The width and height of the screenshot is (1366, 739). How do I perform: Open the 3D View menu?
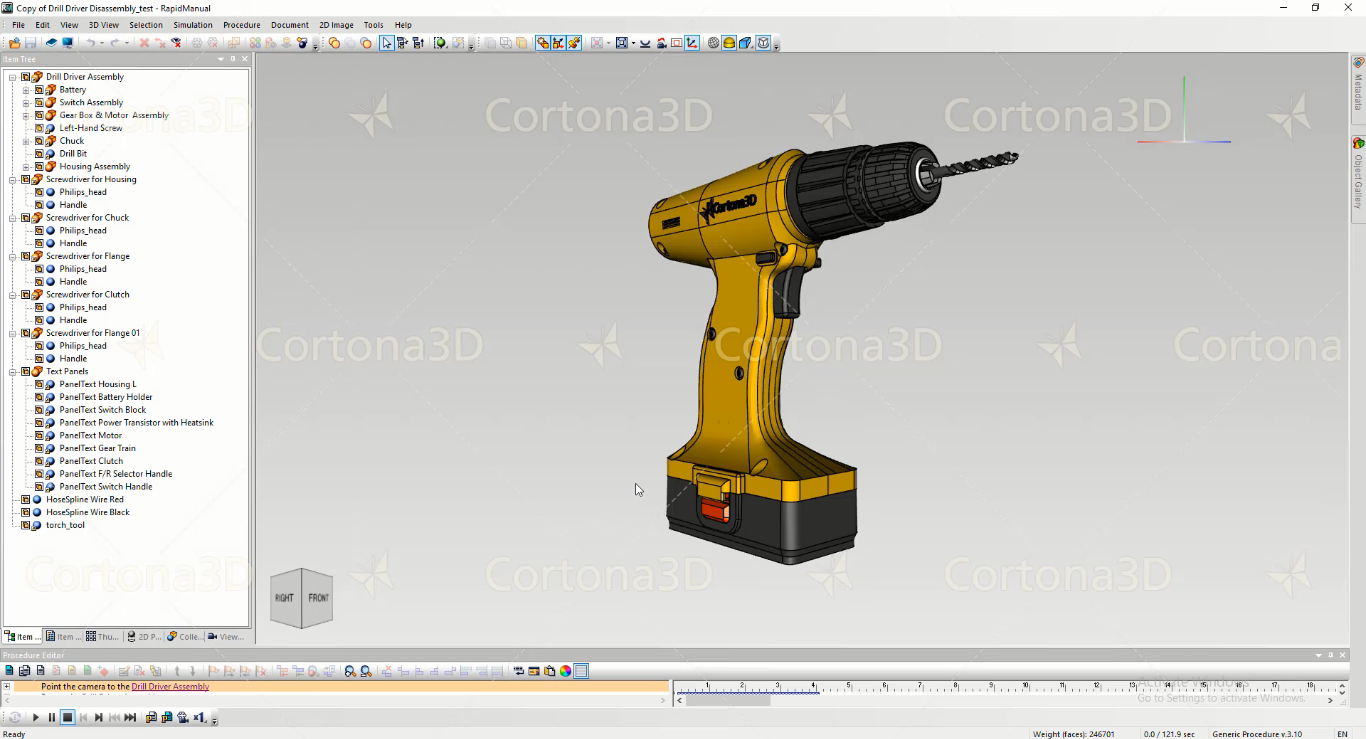pyautogui.click(x=103, y=25)
